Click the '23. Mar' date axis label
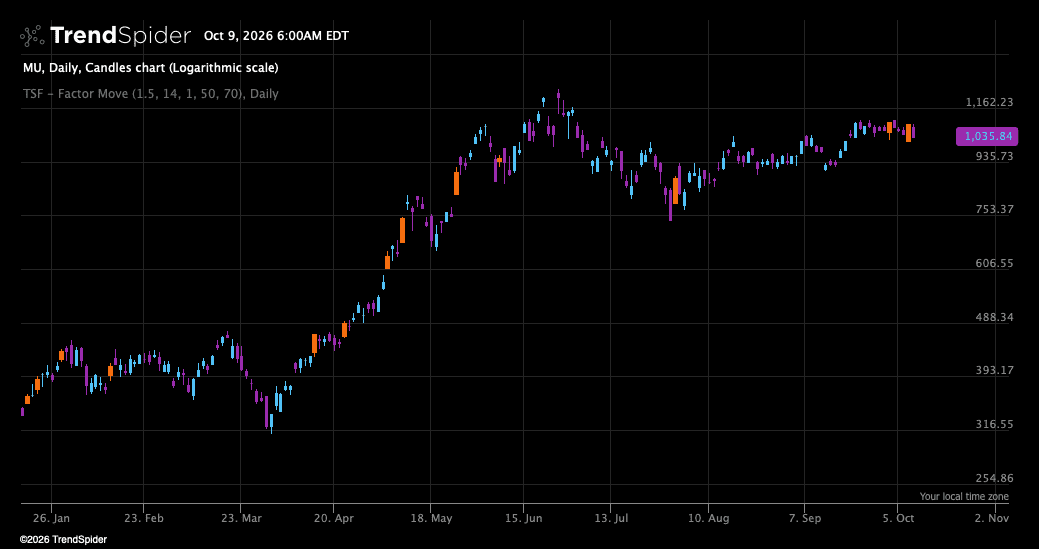 click(241, 518)
